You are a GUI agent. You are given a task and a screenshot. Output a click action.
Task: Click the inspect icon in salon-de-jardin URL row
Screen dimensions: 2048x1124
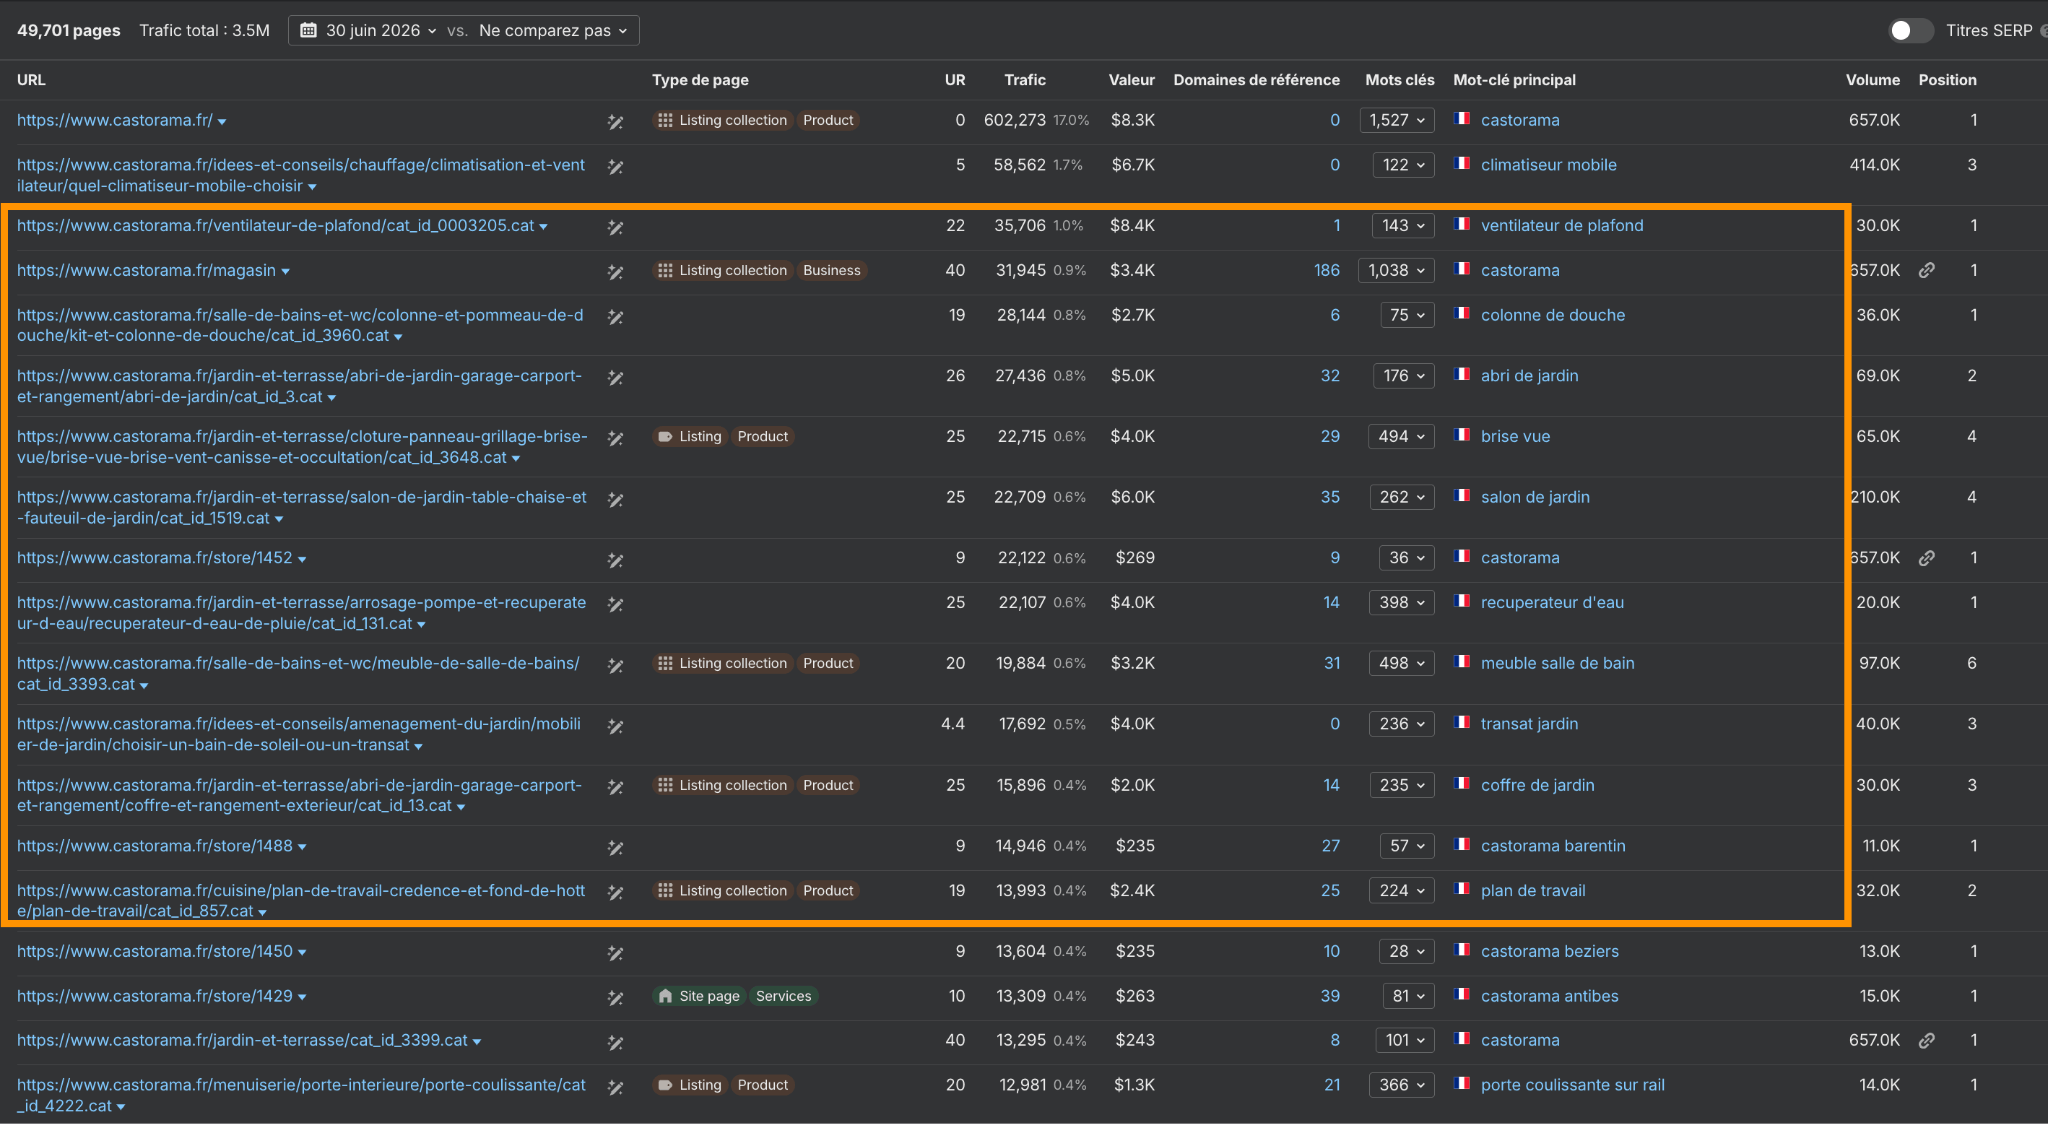tap(615, 499)
